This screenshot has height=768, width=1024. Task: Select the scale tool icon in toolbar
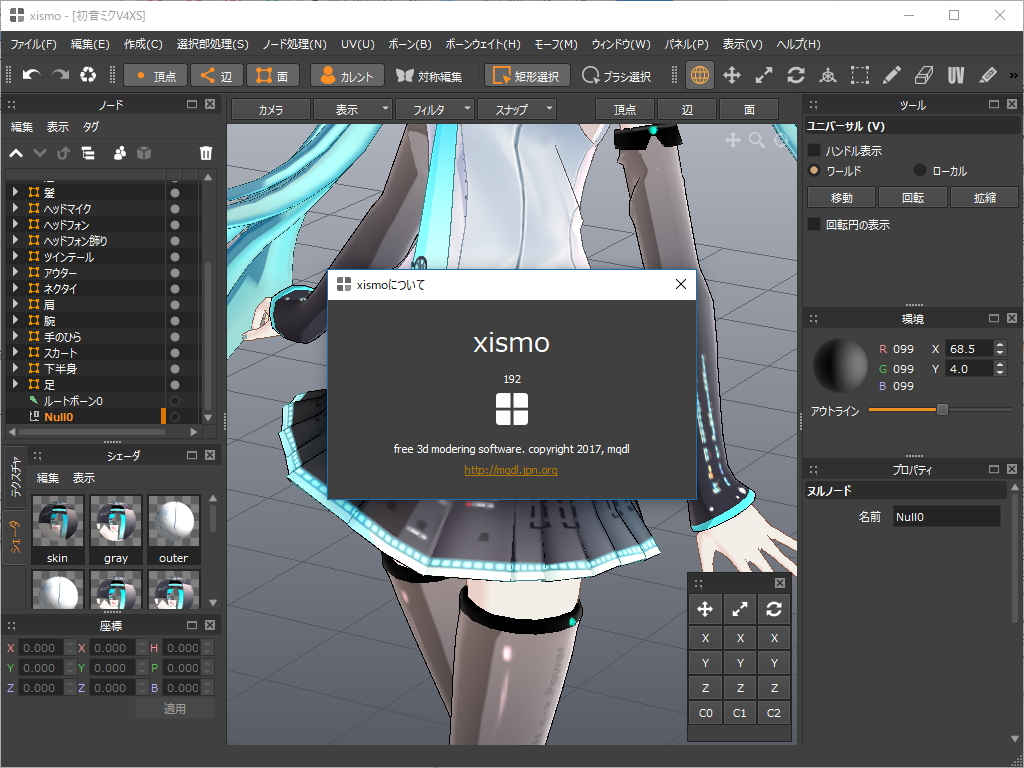pos(763,75)
